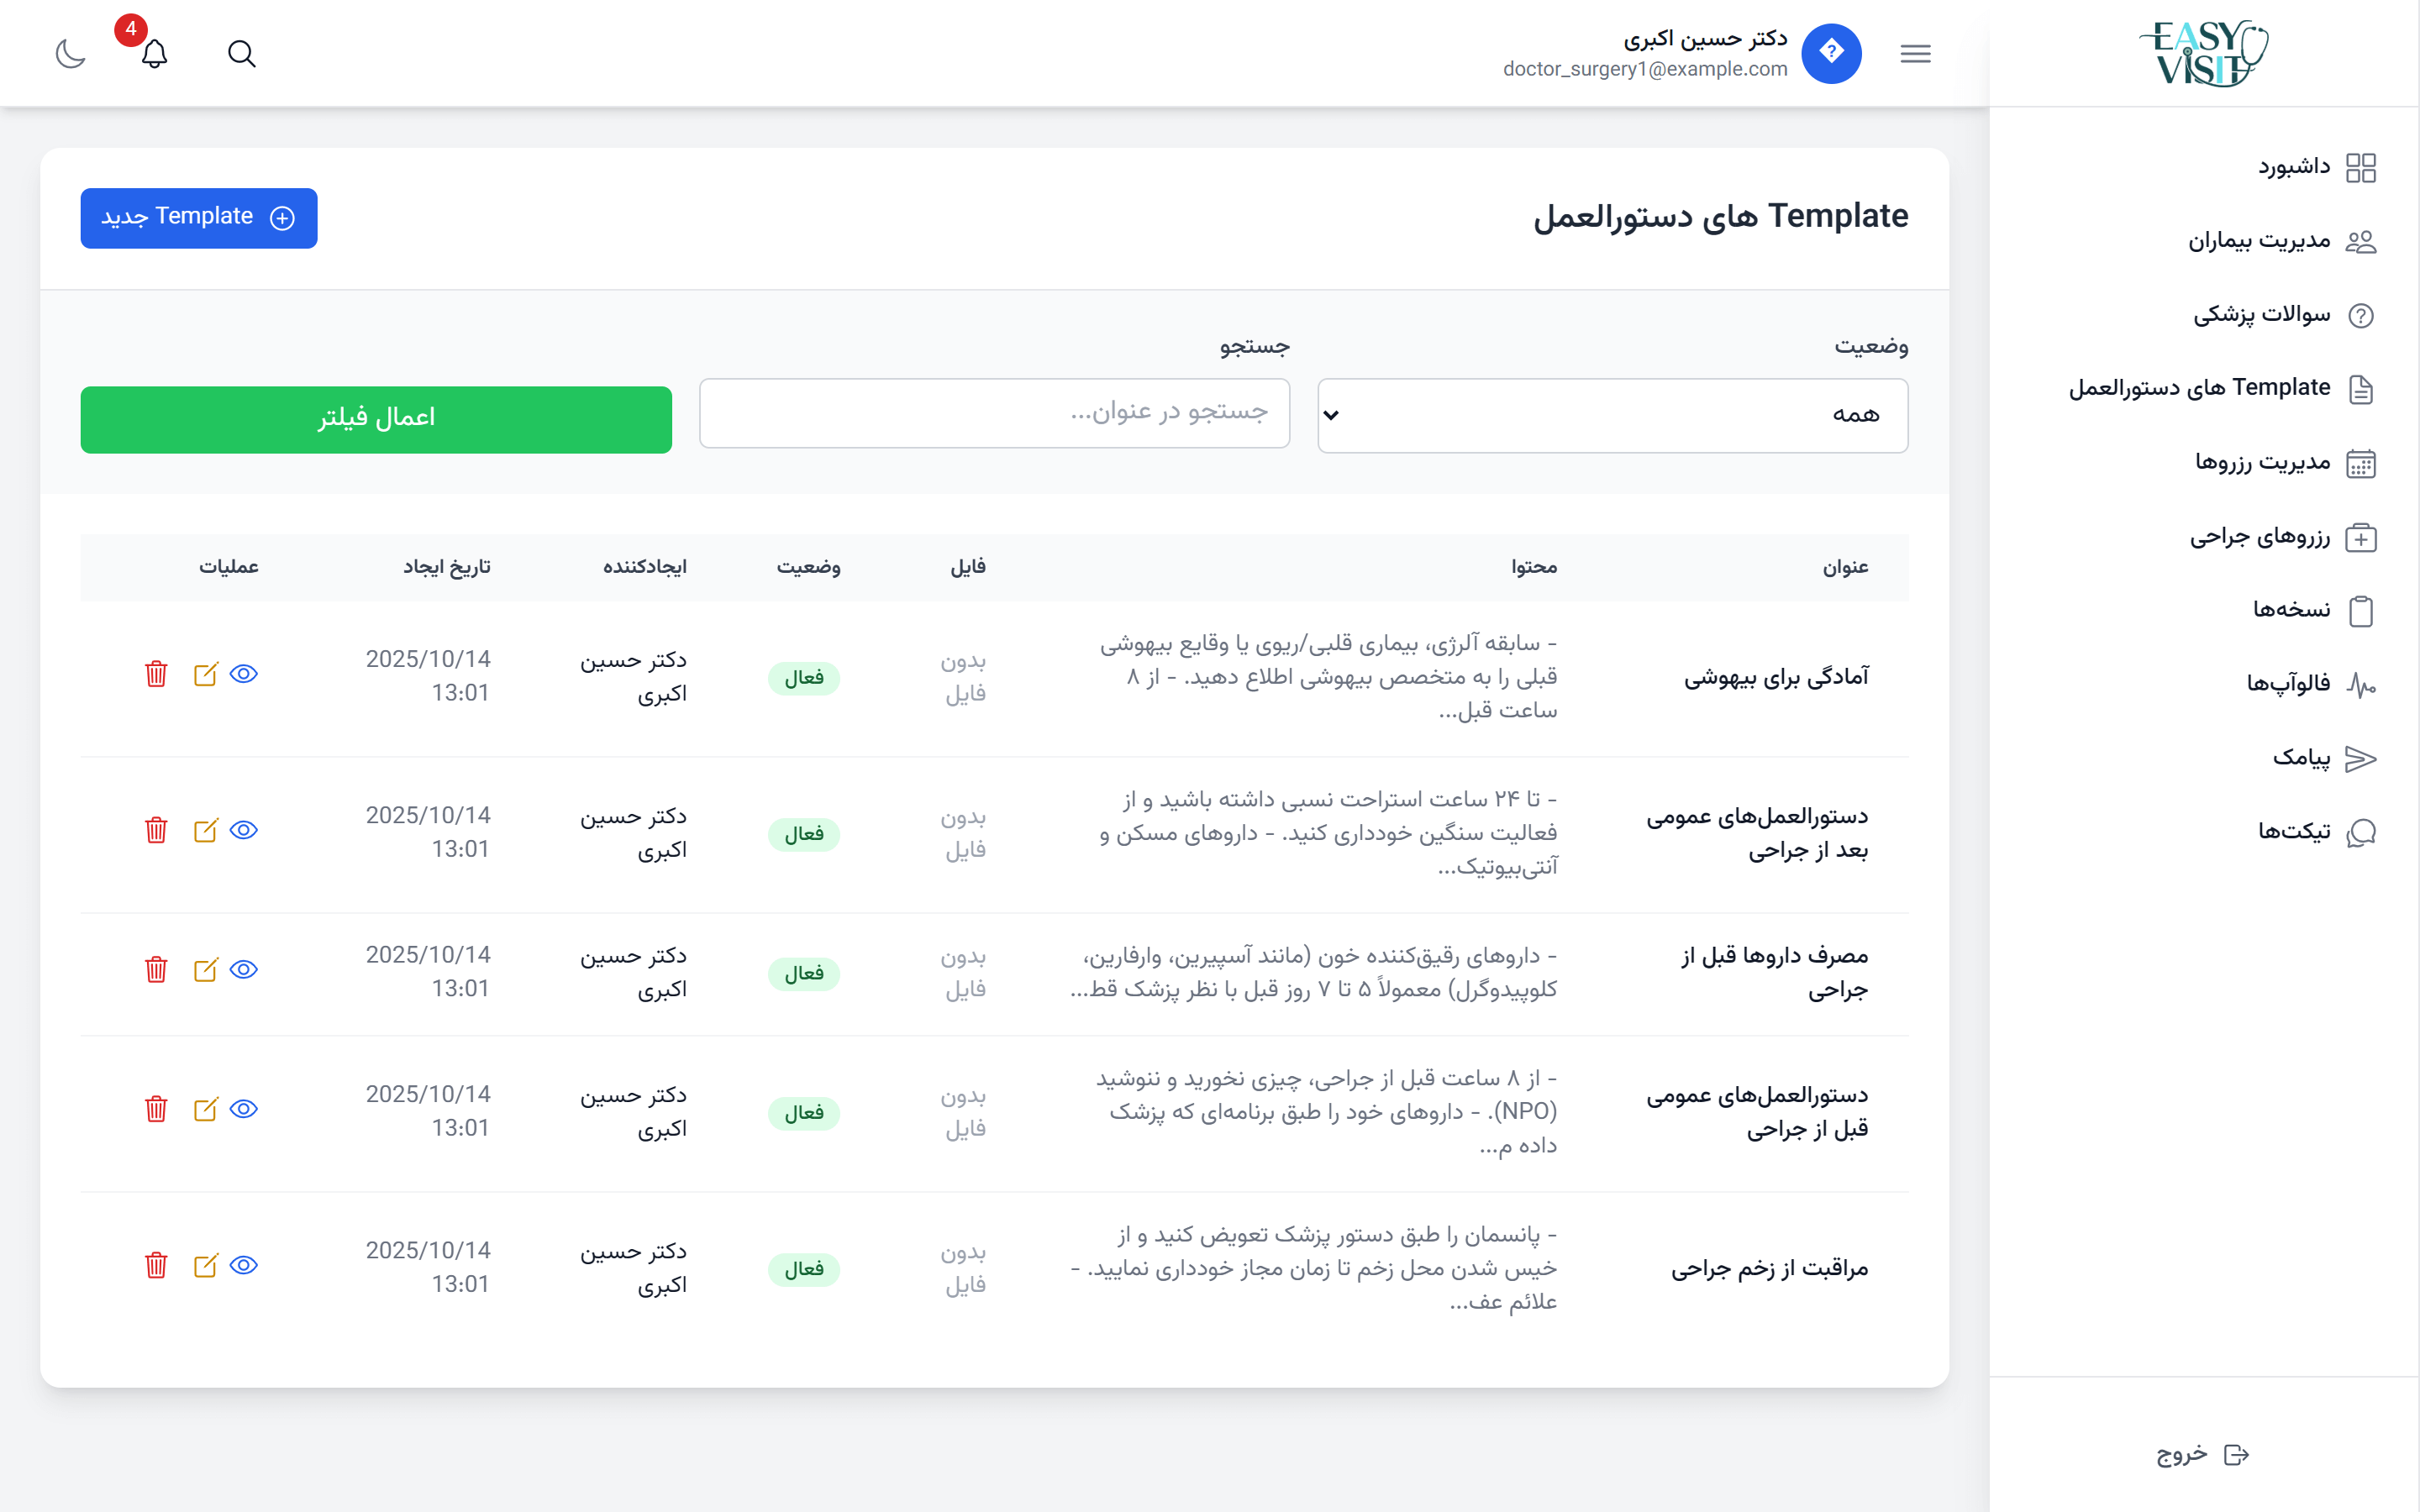
Task: Go to رزروهای جراحی sidebar item
Action: pyautogui.click(x=2259, y=537)
